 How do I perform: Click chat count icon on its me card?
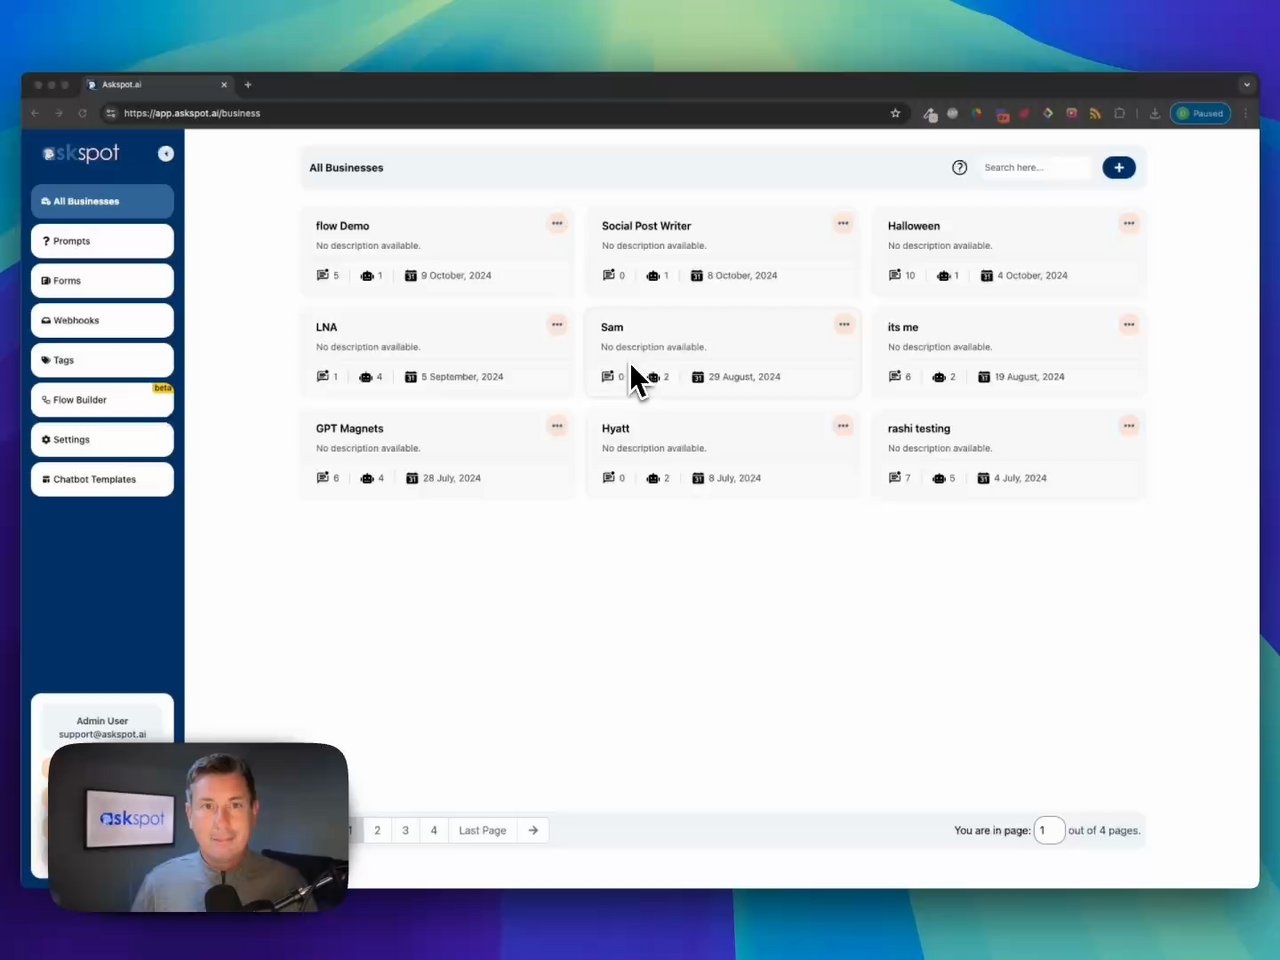coord(895,377)
